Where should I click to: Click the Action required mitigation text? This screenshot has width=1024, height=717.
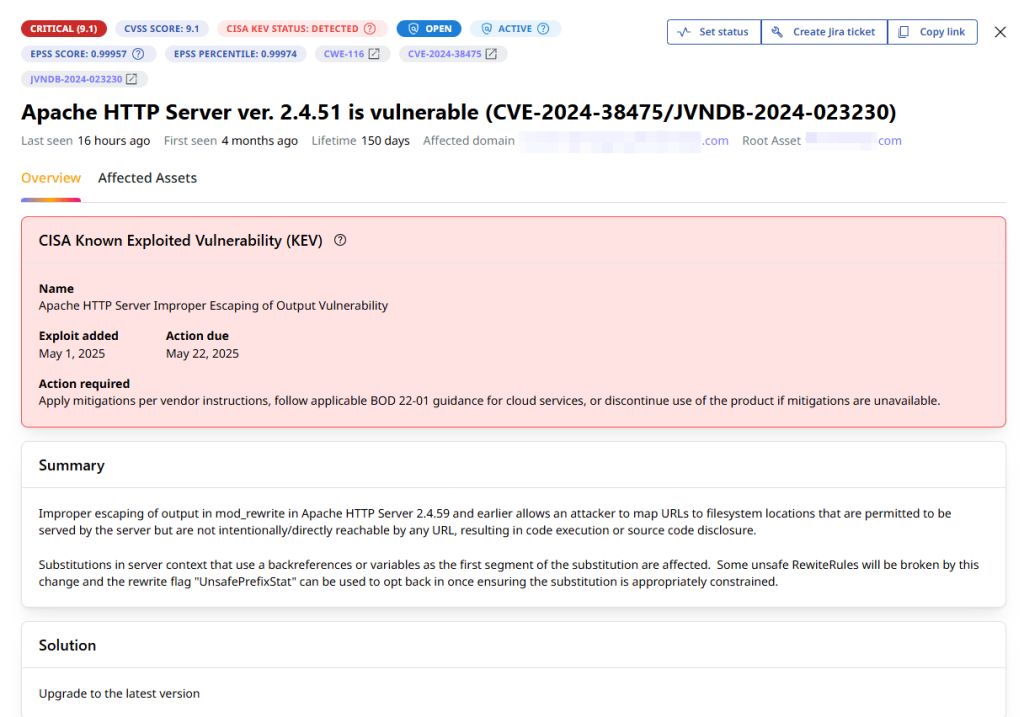[x=489, y=400]
